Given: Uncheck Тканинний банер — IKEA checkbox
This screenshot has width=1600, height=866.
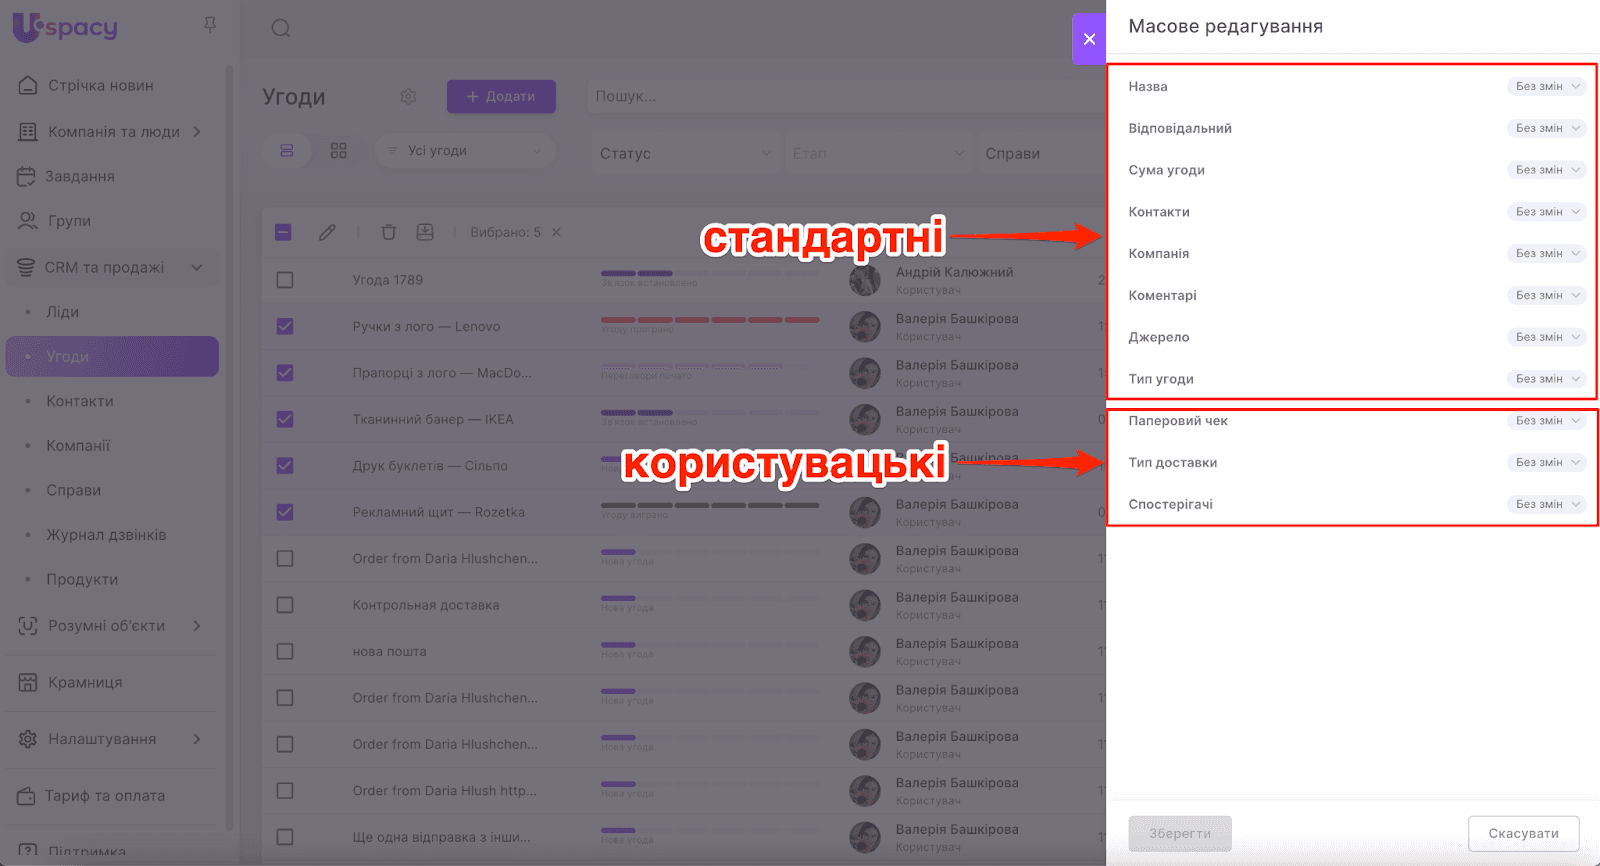Looking at the screenshot, I should tap(285, 419).
